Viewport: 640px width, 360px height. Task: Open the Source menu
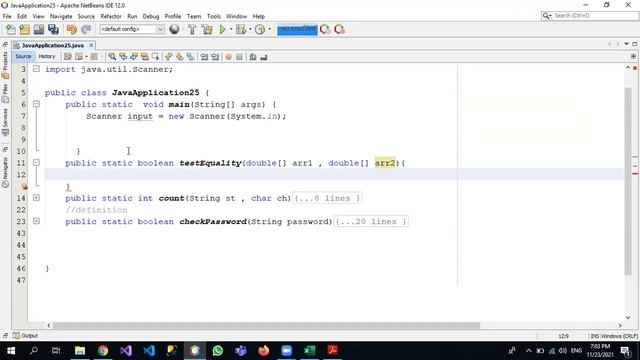click(x=86, y=16)
